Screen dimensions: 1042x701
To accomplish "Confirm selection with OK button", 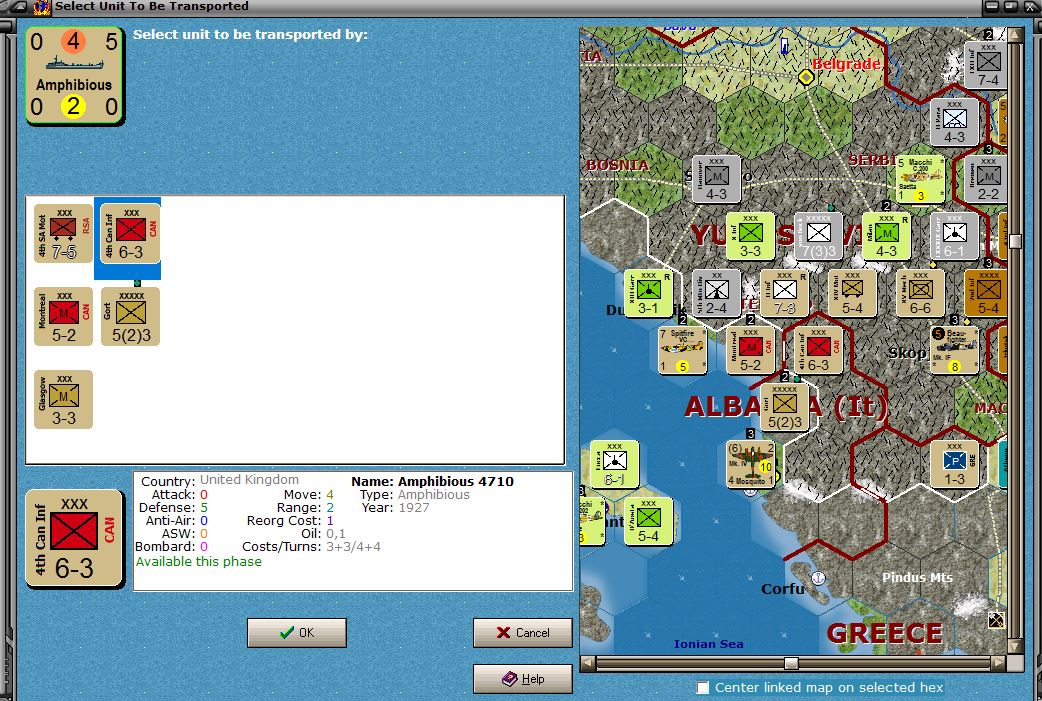I will click(x=296, y=633).
